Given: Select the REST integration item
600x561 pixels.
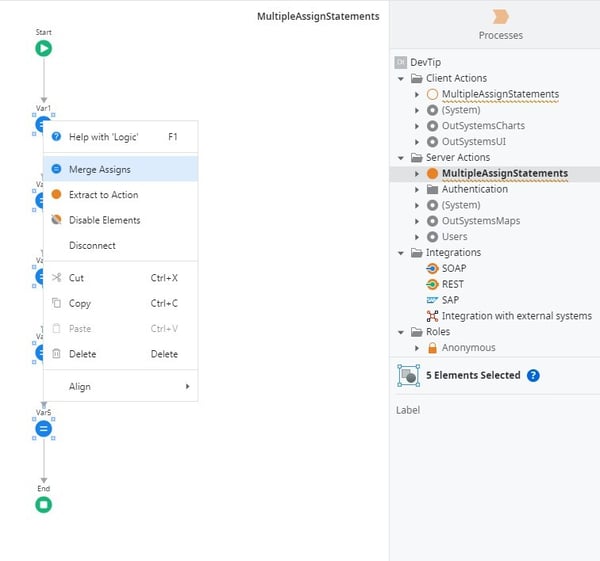Looking at the screenshot, I should (x=453, y=284).
